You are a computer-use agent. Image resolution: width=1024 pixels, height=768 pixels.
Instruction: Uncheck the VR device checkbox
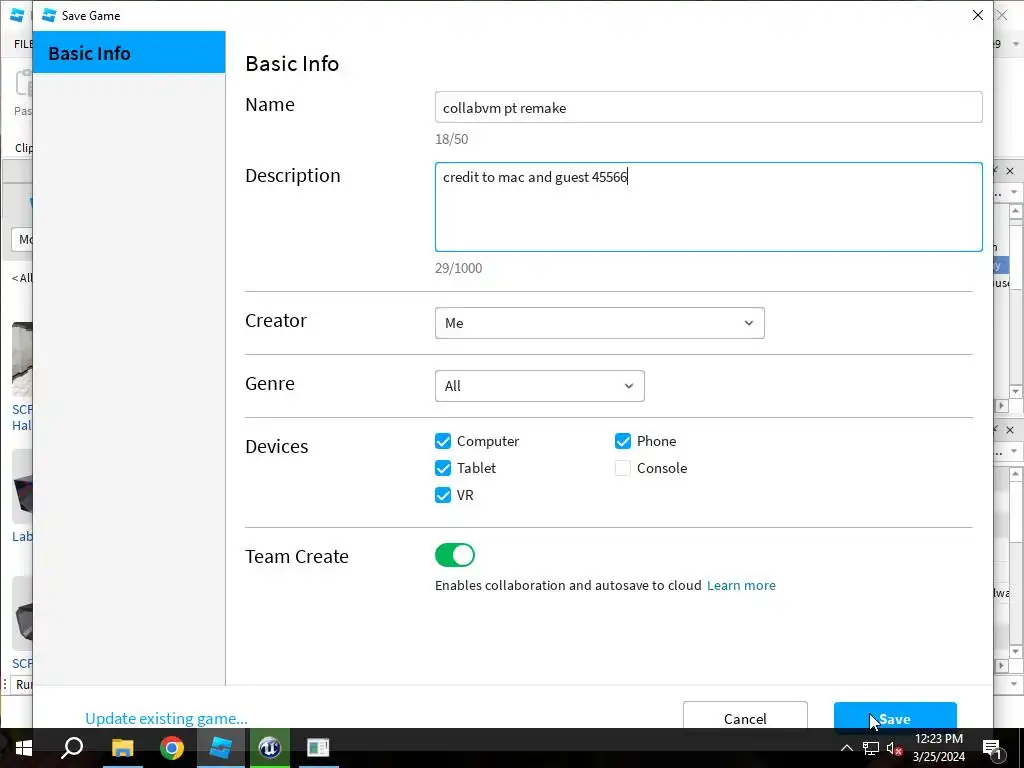[443, 495]
